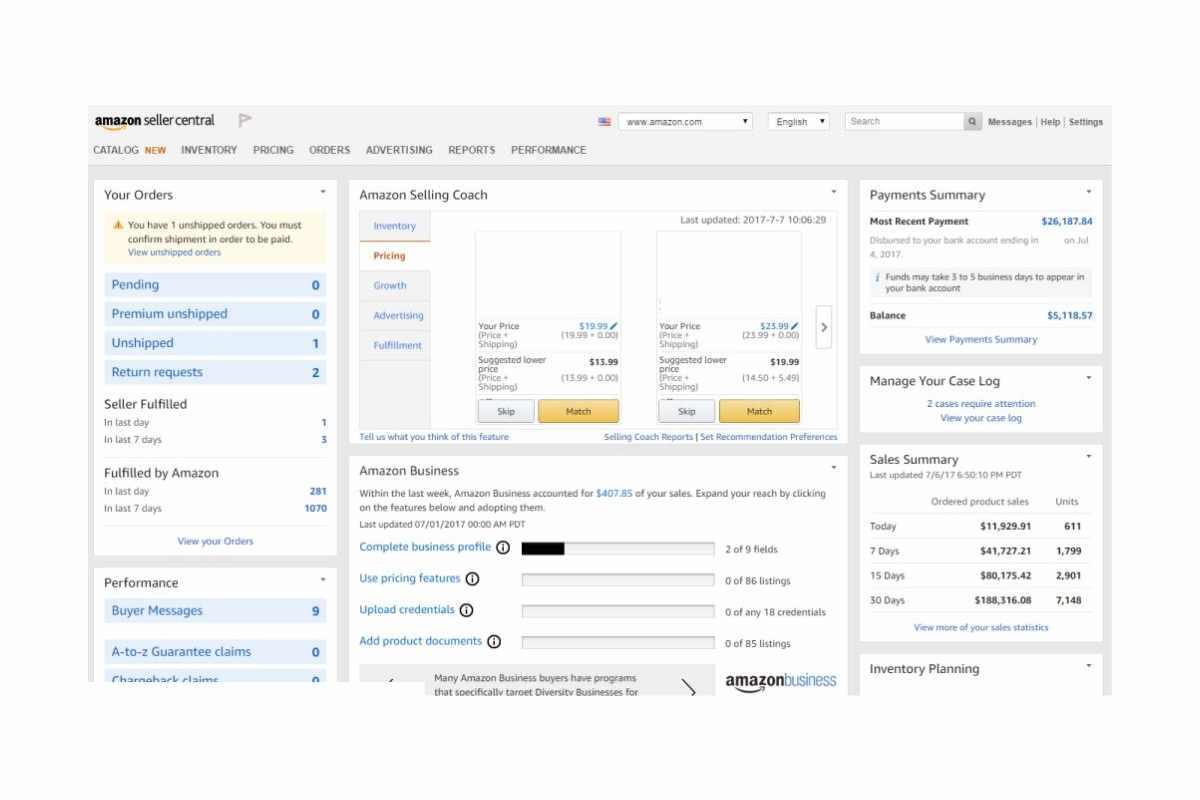The image size is (1200, 800).
Task: Open the Inventory menu in navigation bar
Action: point(209,150)
